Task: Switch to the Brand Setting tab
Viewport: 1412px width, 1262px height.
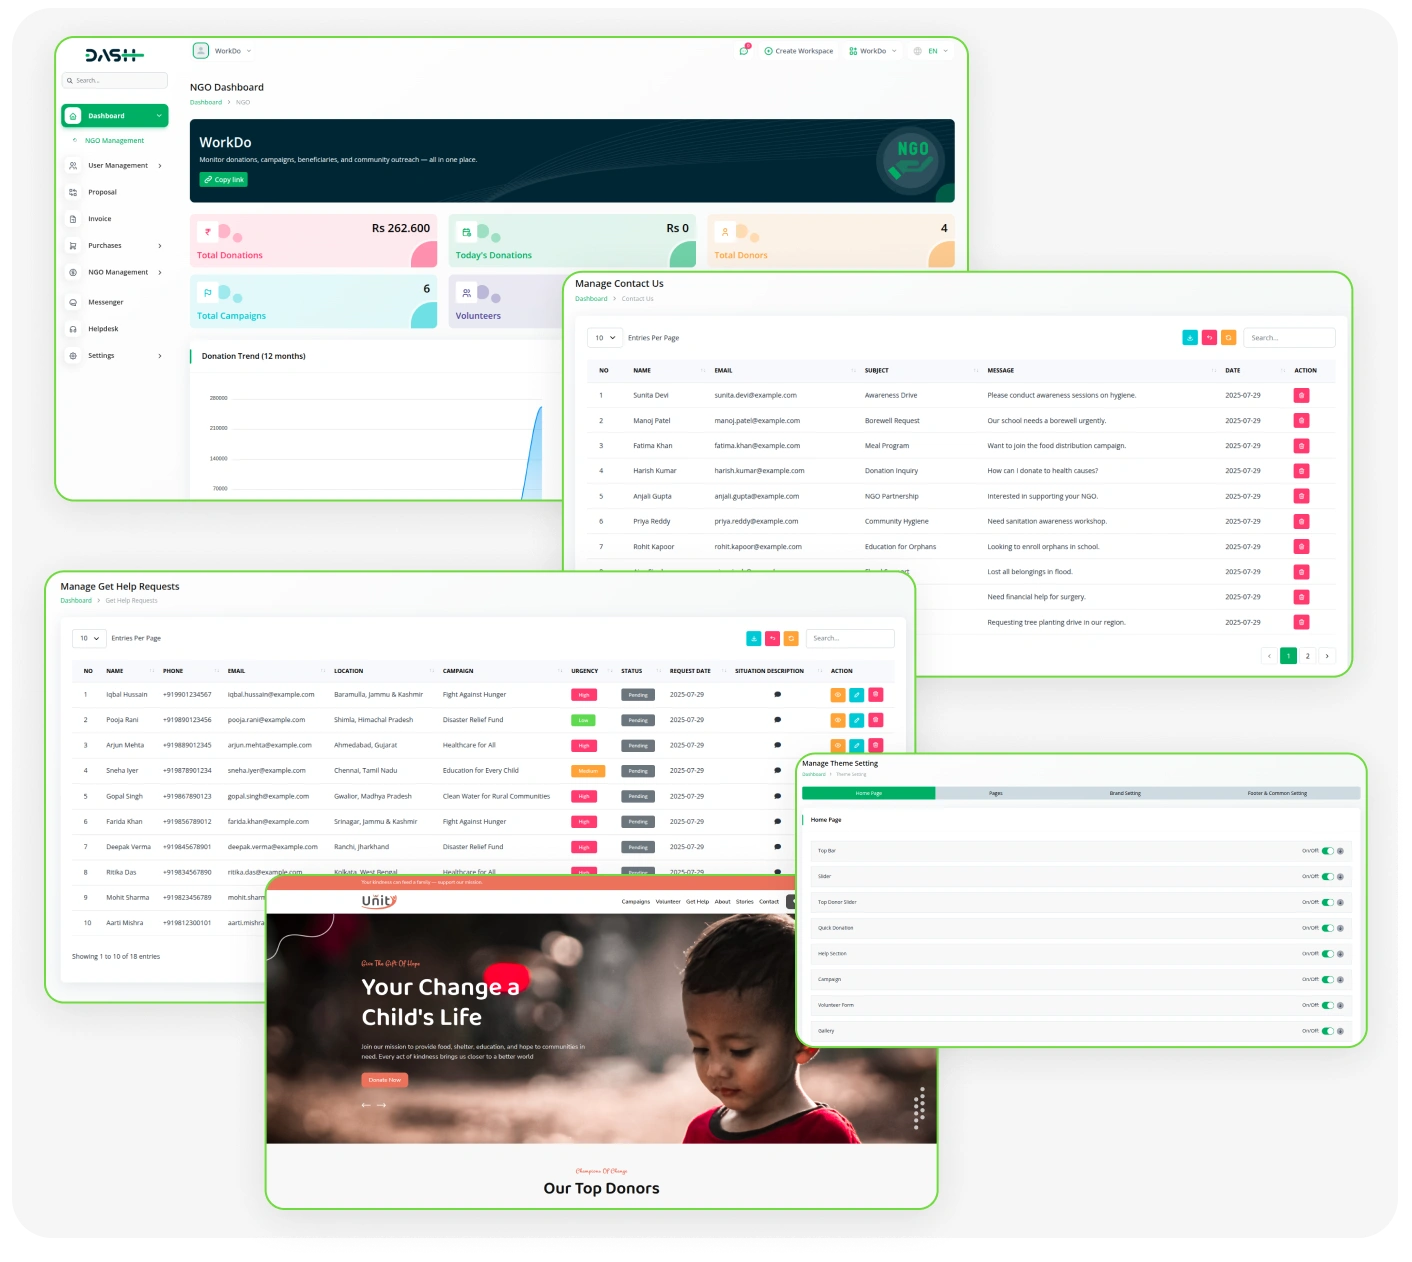Action: pyautogui.click(x=1124, y=793)
